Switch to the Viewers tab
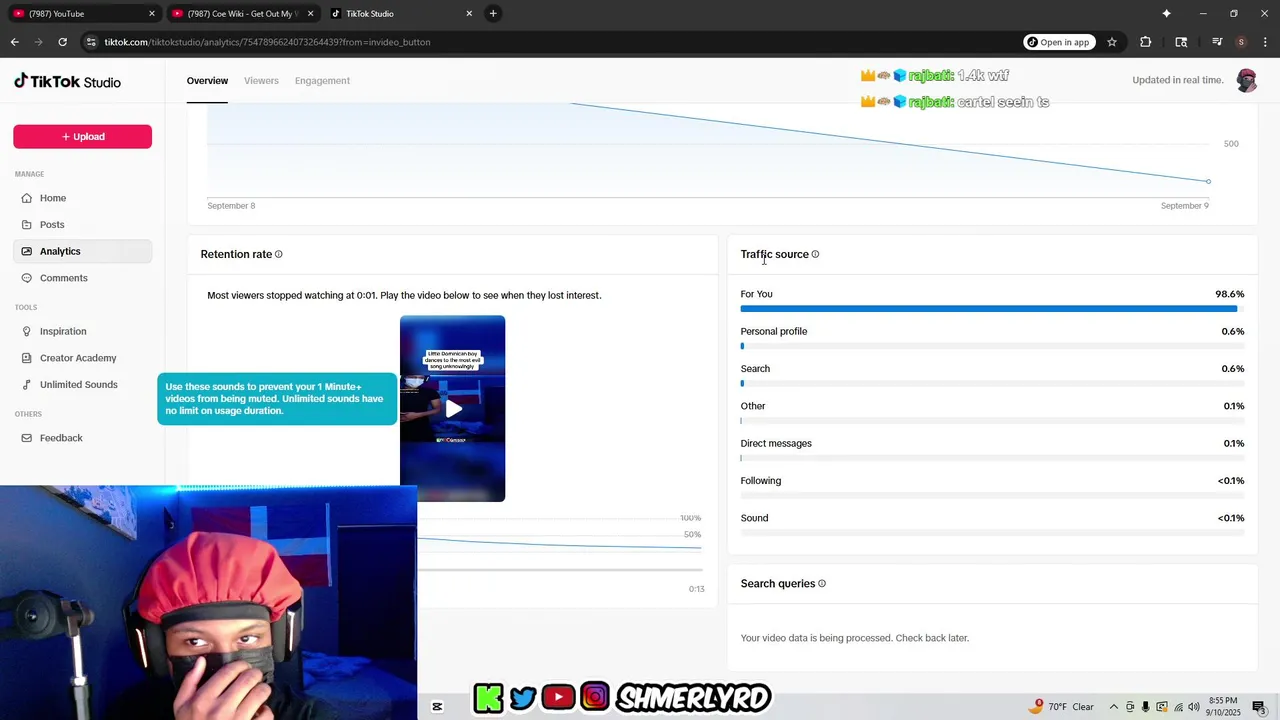The width and height of the screenshot is (1280, 720). pos(261,81)
